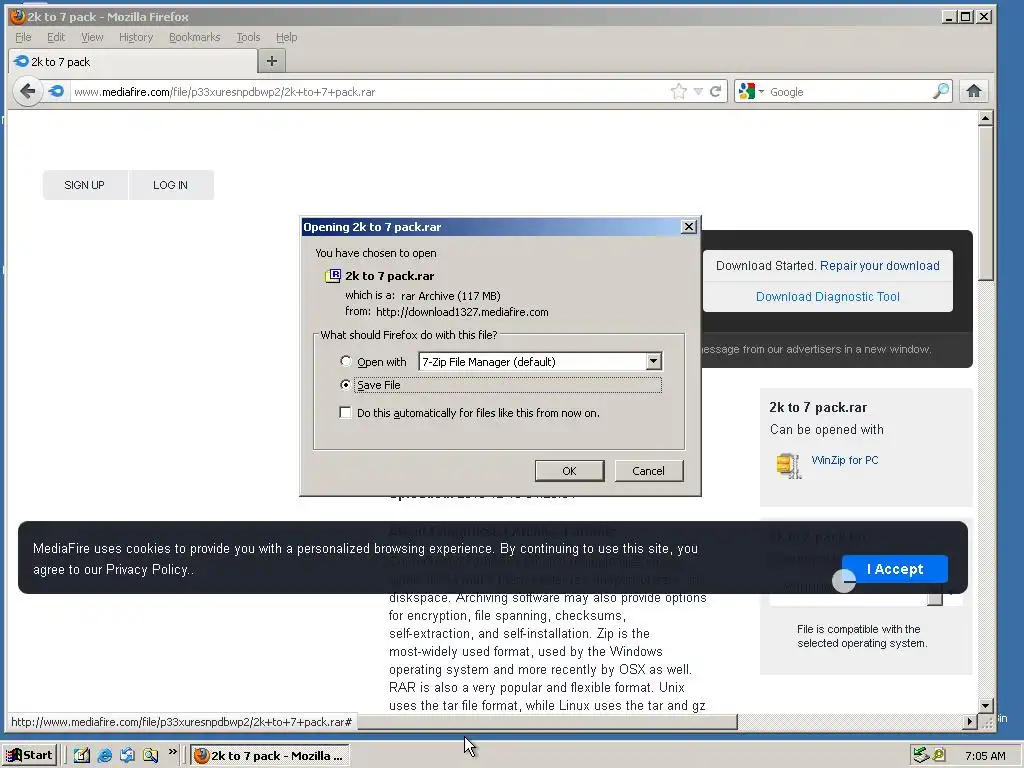
Task: Close the Opening 2k to 7 pack.rar dialog
Action: click(688, 227)
